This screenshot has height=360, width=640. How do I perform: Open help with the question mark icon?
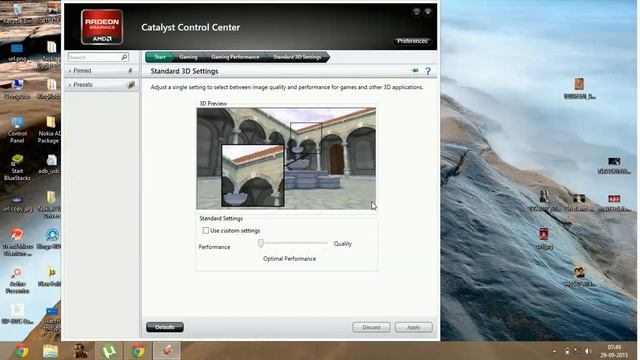(428, 71)
